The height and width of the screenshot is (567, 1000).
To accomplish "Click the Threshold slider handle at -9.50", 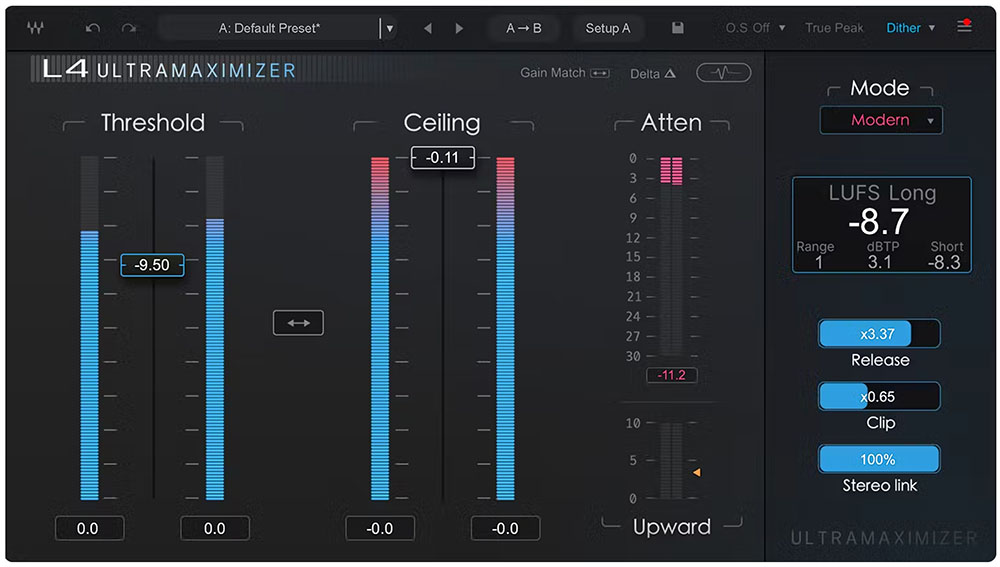I will (x=152, y=265).
